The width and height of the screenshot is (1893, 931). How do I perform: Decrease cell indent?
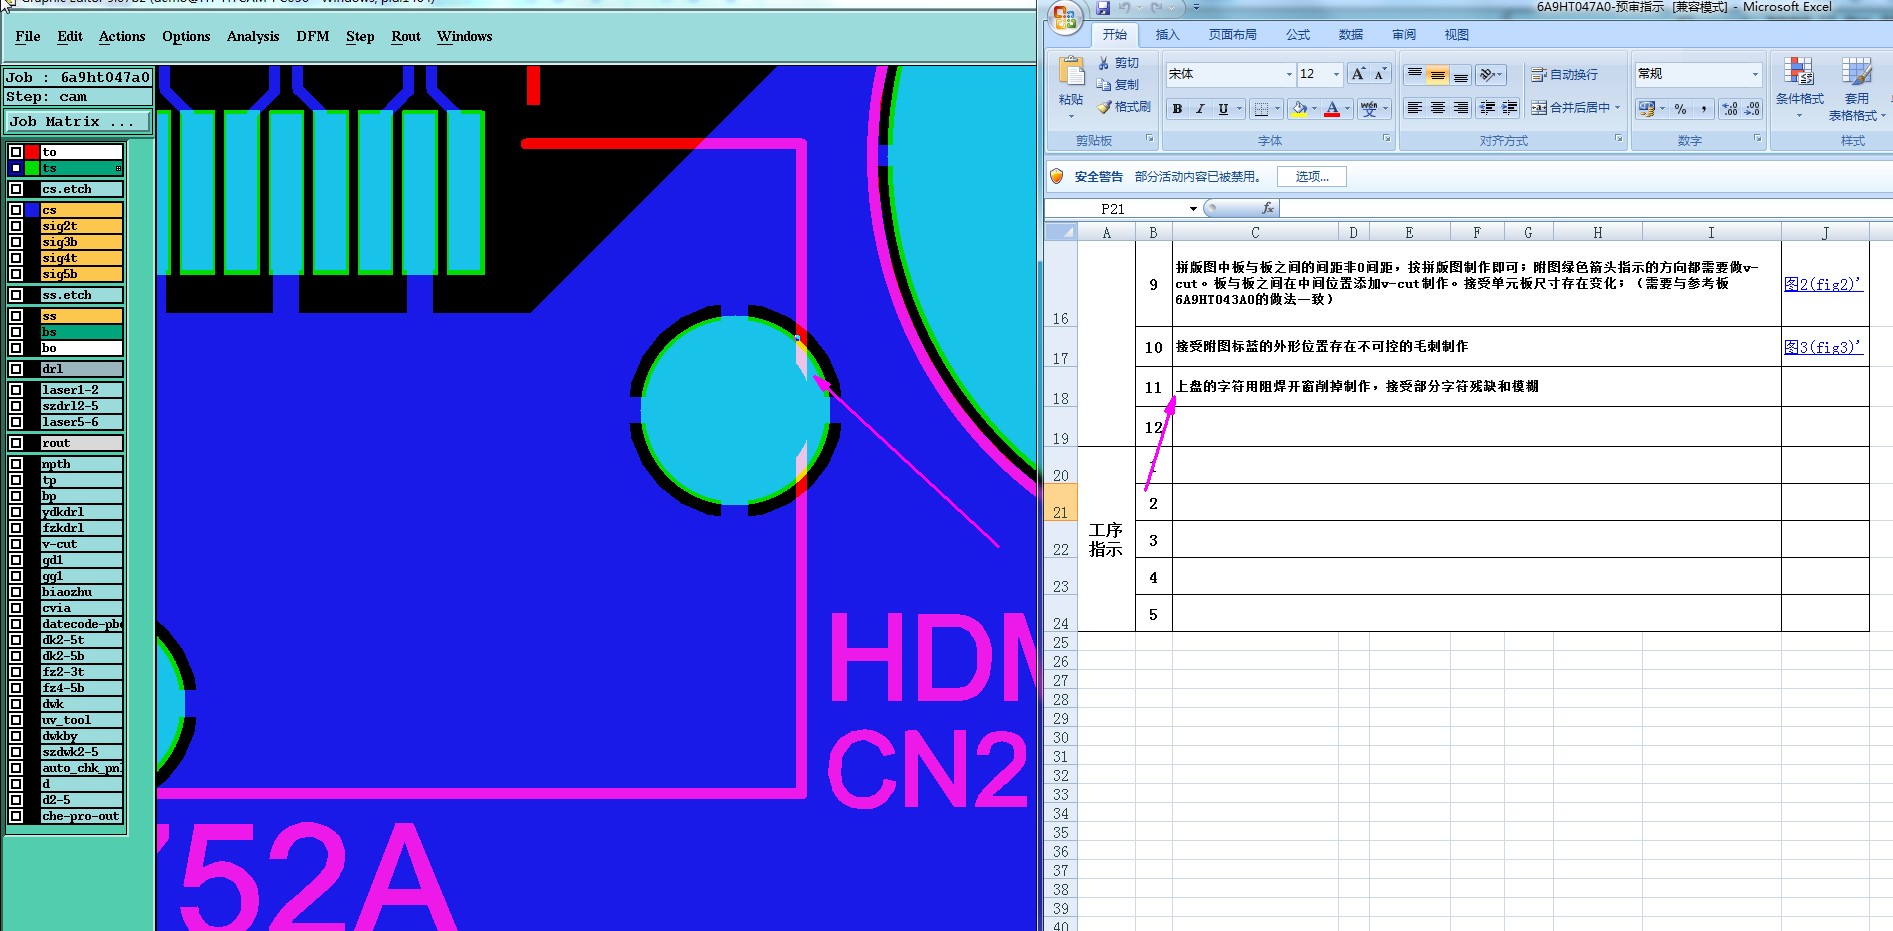(1487, 108)
